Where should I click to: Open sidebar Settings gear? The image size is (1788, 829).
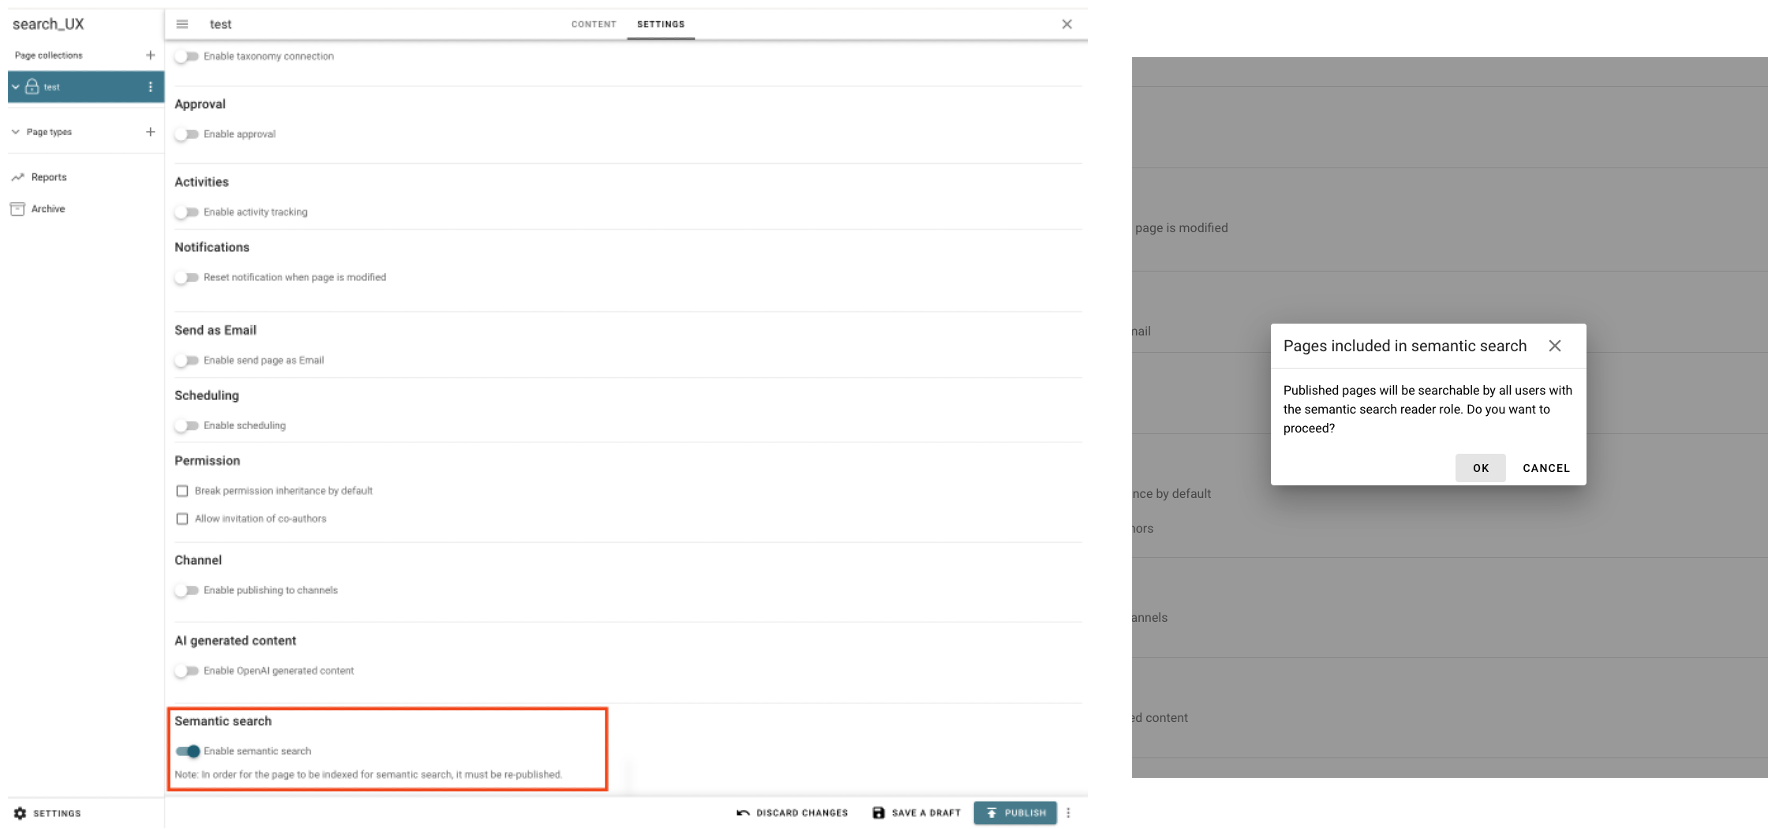[x=20, y=813]
